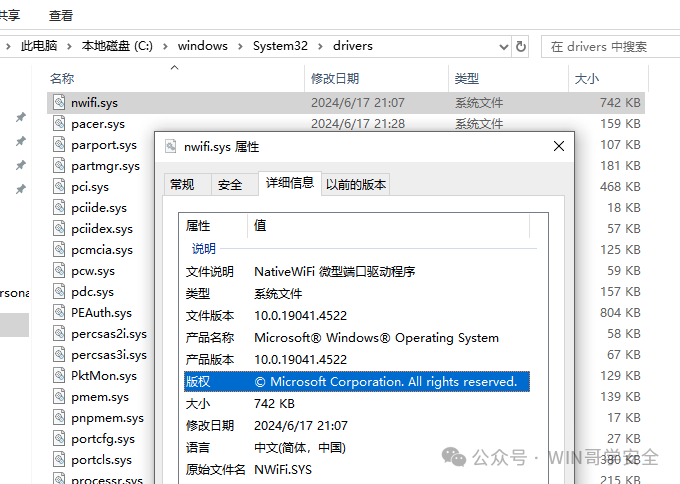The height and width of the screenshot is (484, 680).
Task: Click the first quick access pin icon
Action: point(20,117)
